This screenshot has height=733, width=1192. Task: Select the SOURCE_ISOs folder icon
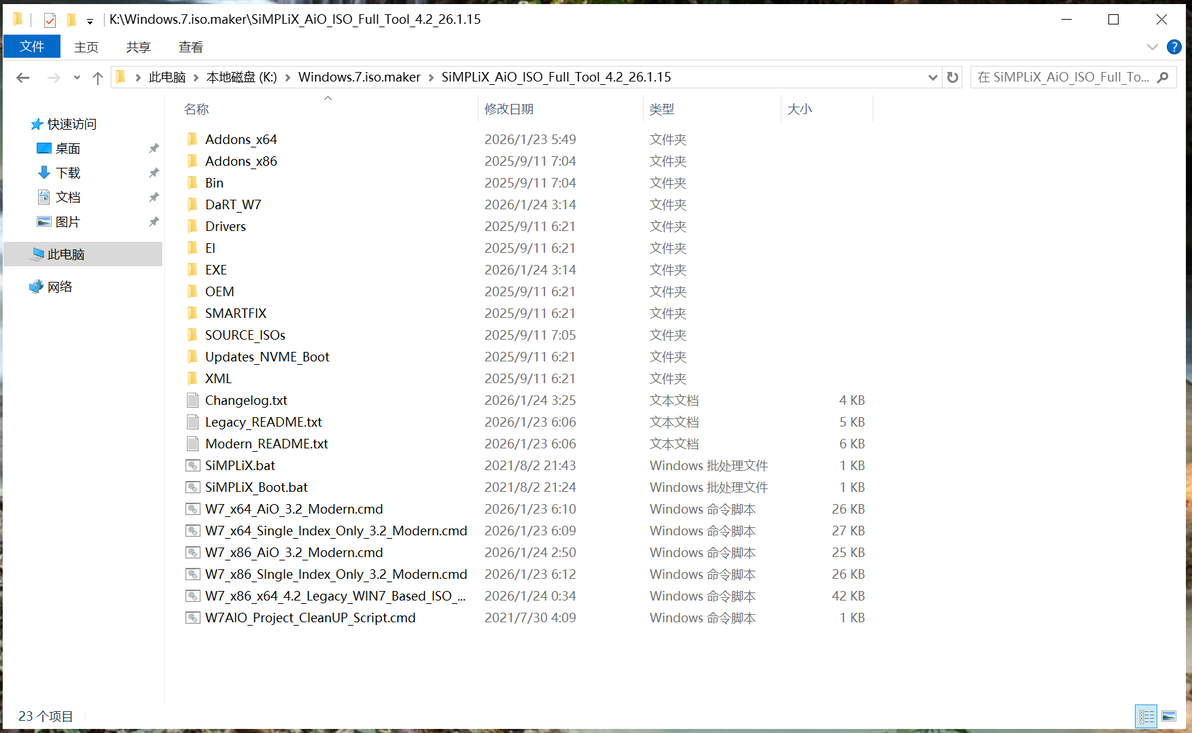[x=192, y=335]
